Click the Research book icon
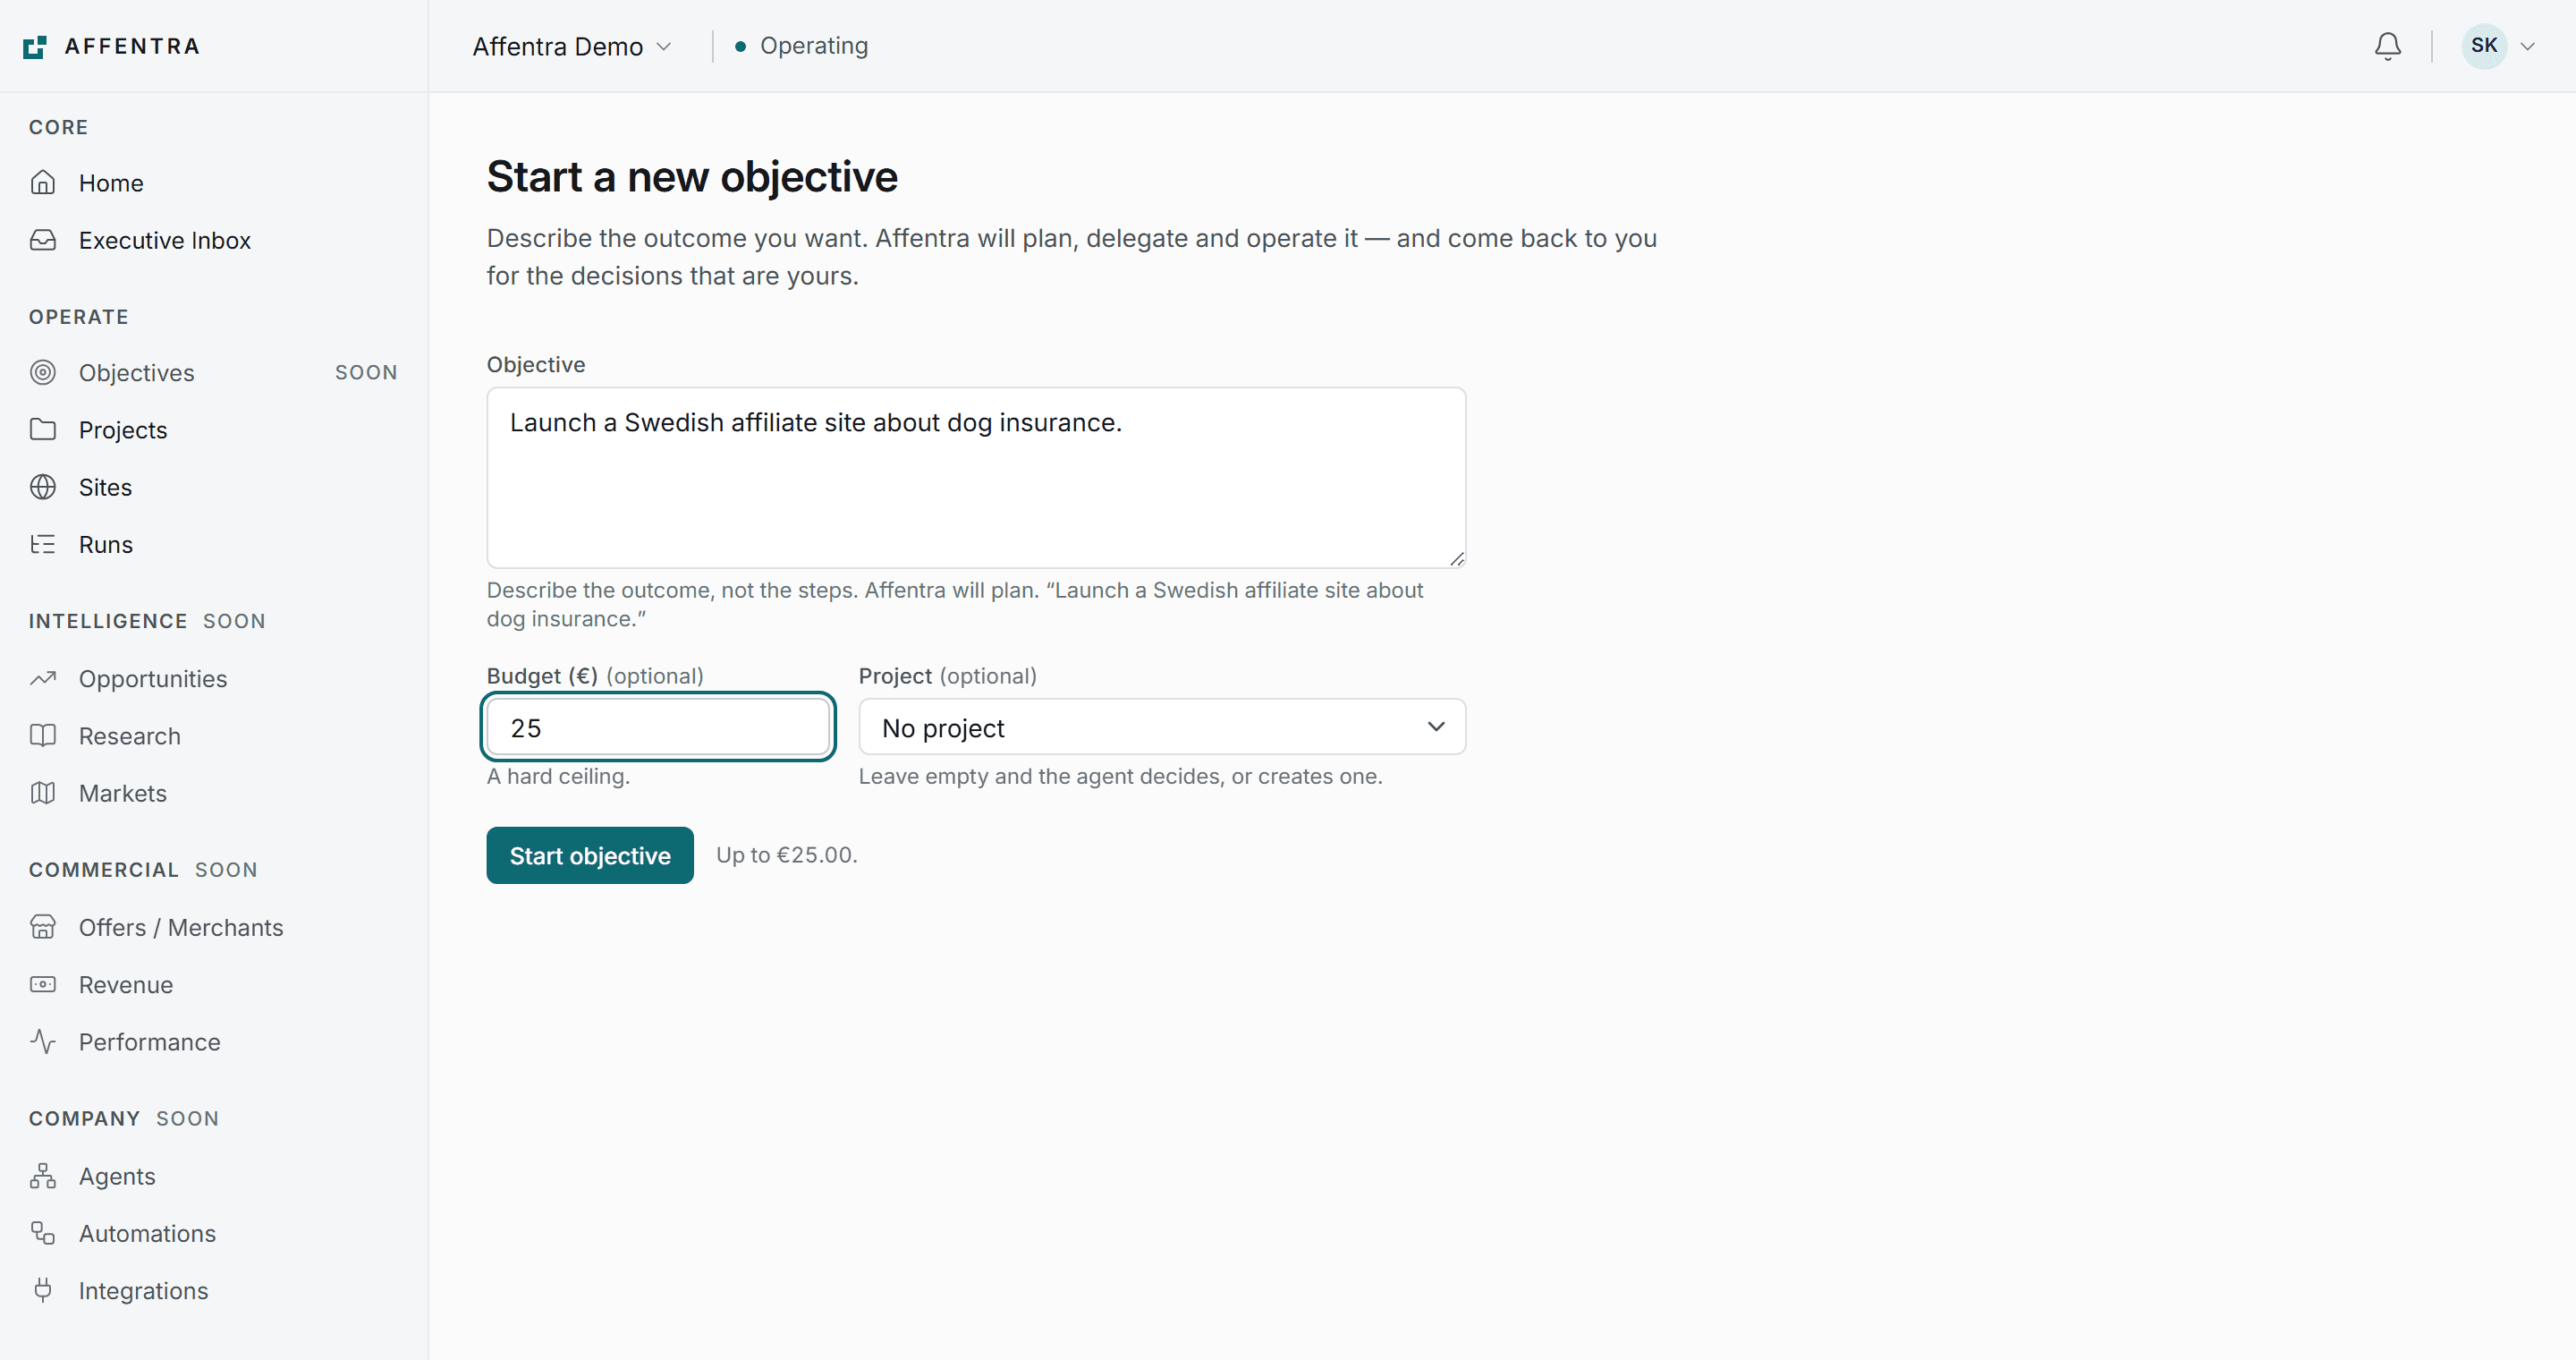Image resolution: width=2576 pixels, height=1360 pixels. click(x=43, y=735)
